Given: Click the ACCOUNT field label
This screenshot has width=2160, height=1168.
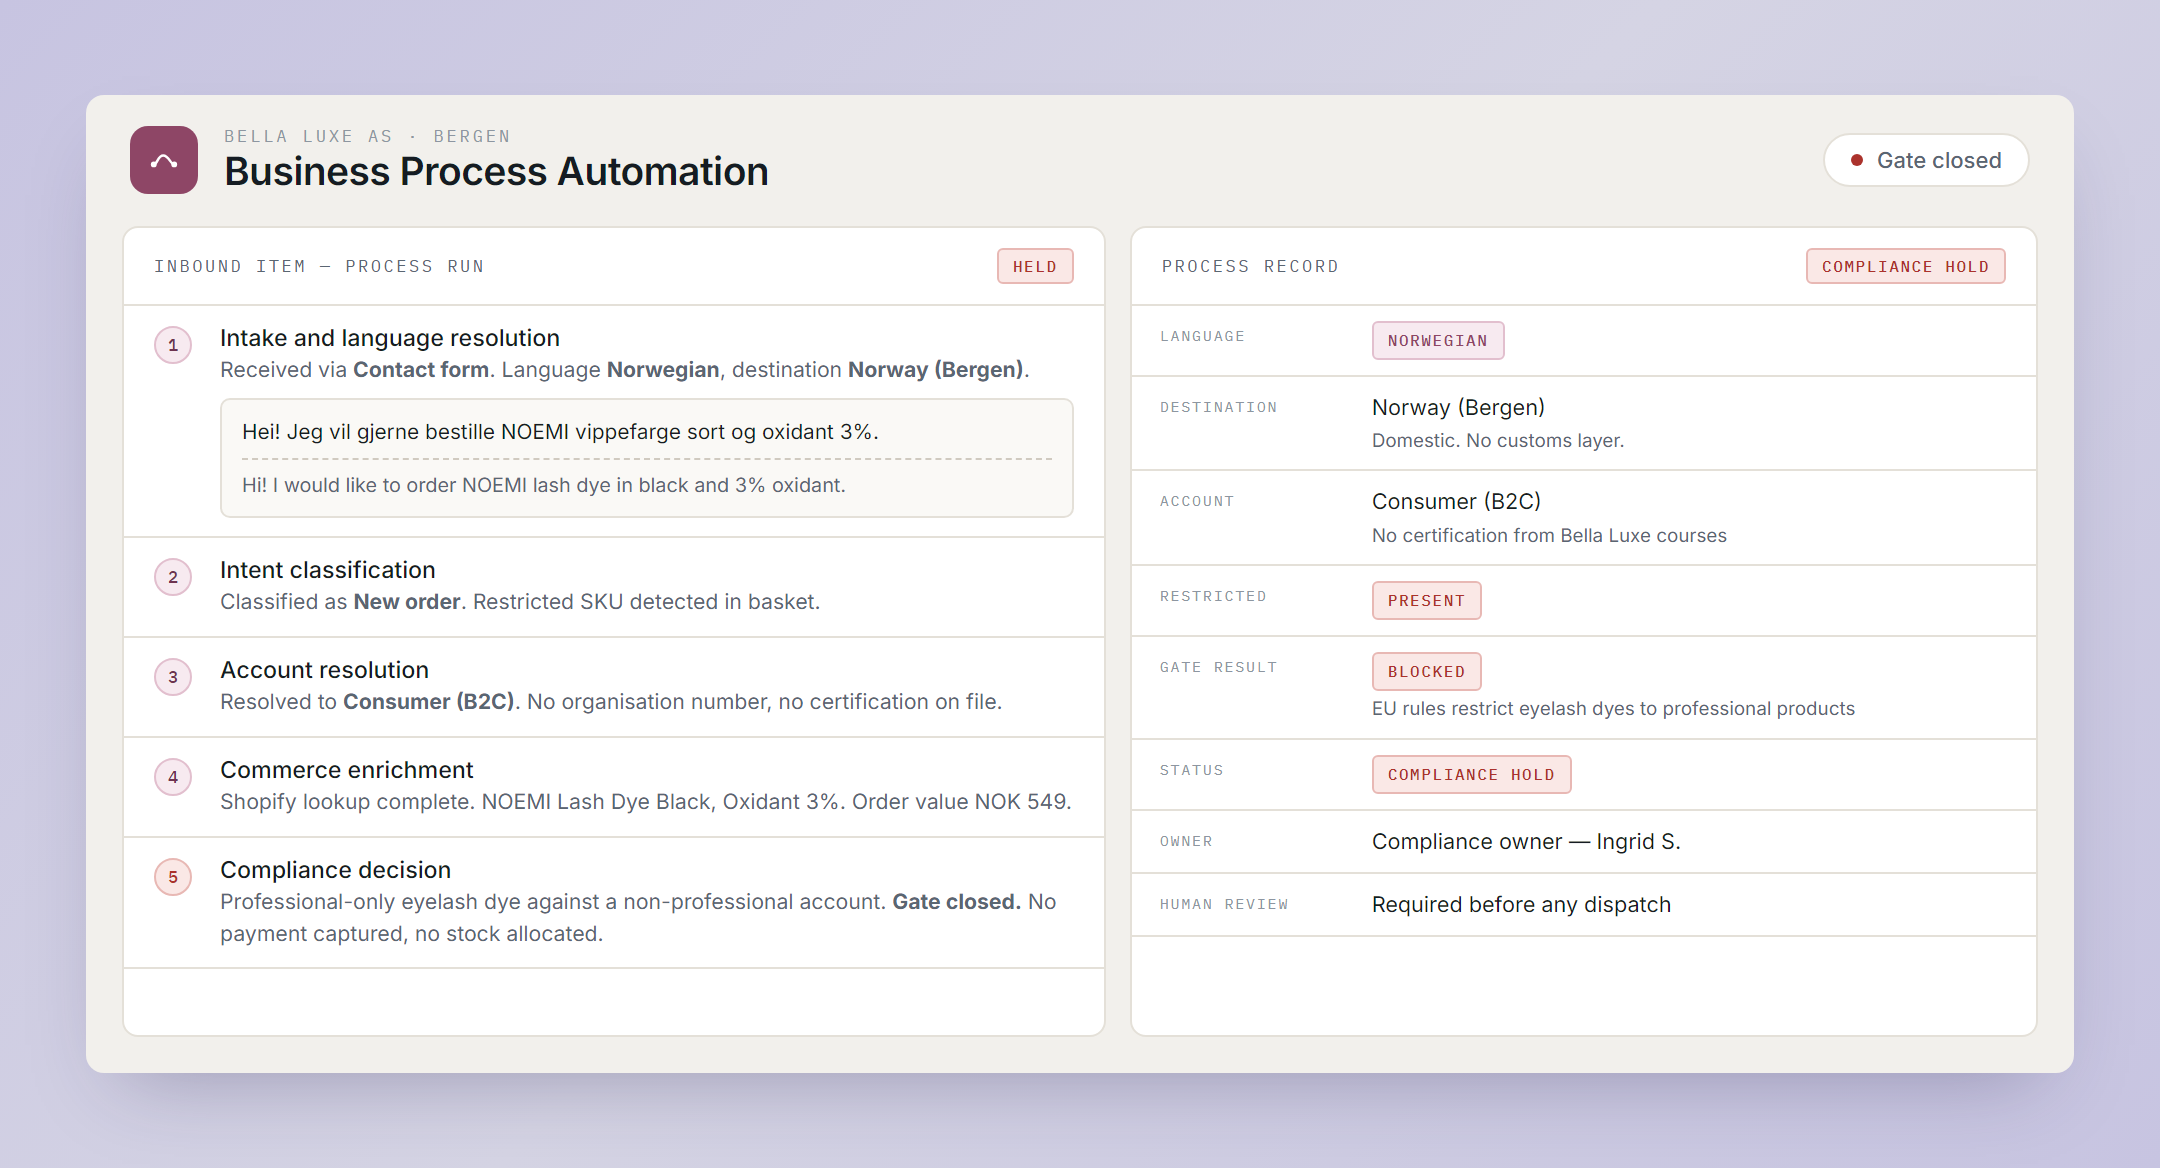Looking at the screenshot, I should point(1197,501).
